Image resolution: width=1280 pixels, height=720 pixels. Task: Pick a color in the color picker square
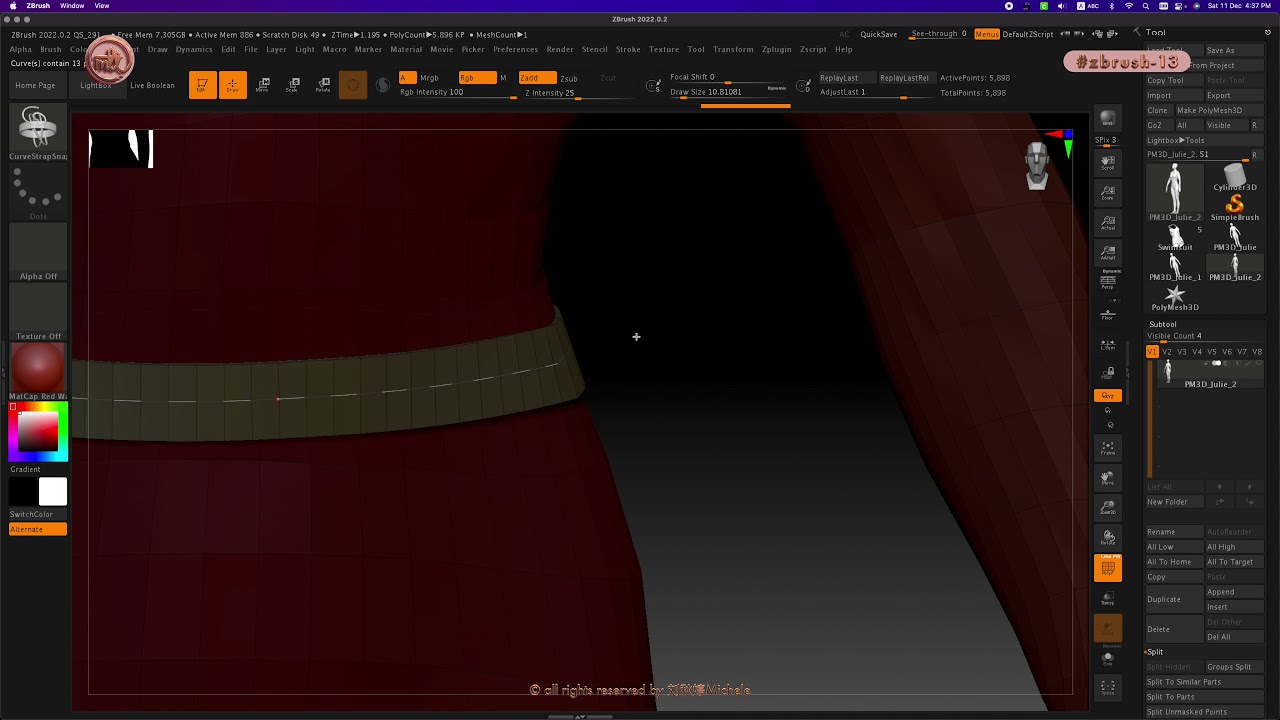tap(38, 432)
